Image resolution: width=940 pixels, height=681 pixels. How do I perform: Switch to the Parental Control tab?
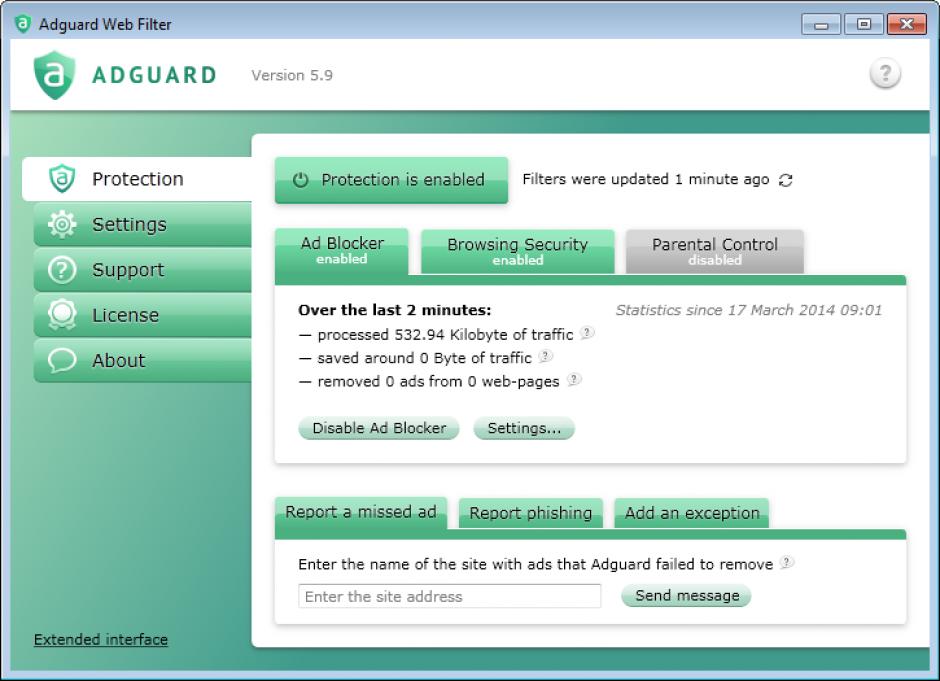point(715,252)
